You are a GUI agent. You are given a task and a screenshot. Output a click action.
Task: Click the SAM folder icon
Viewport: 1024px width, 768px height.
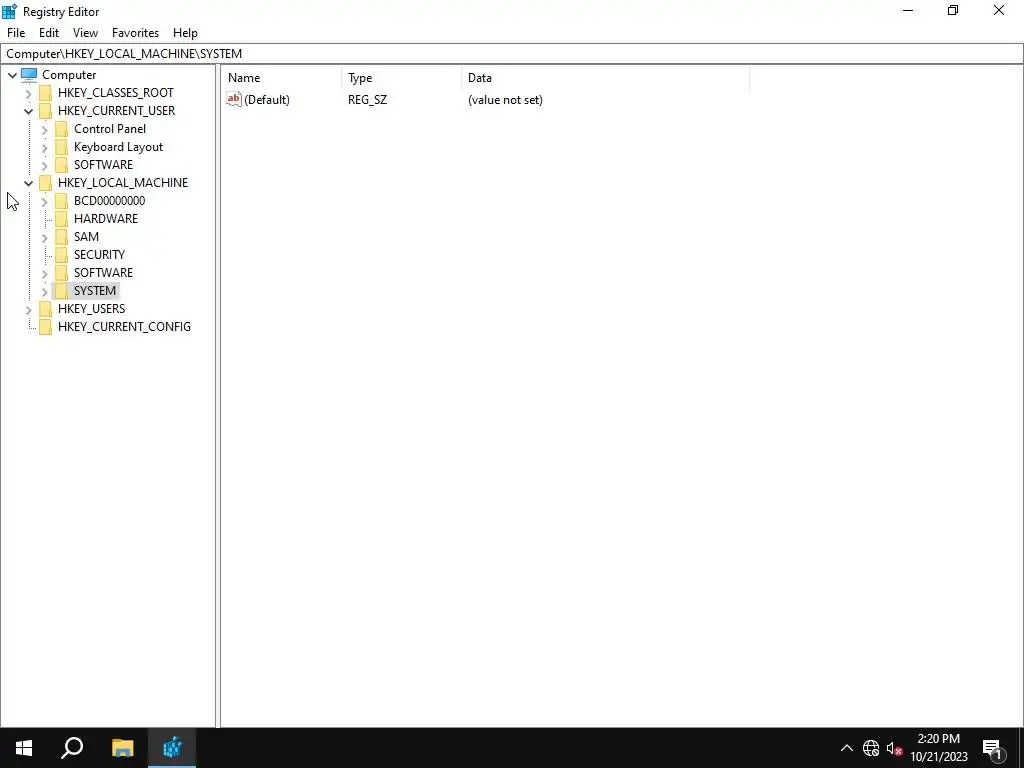tap(61, 236)
